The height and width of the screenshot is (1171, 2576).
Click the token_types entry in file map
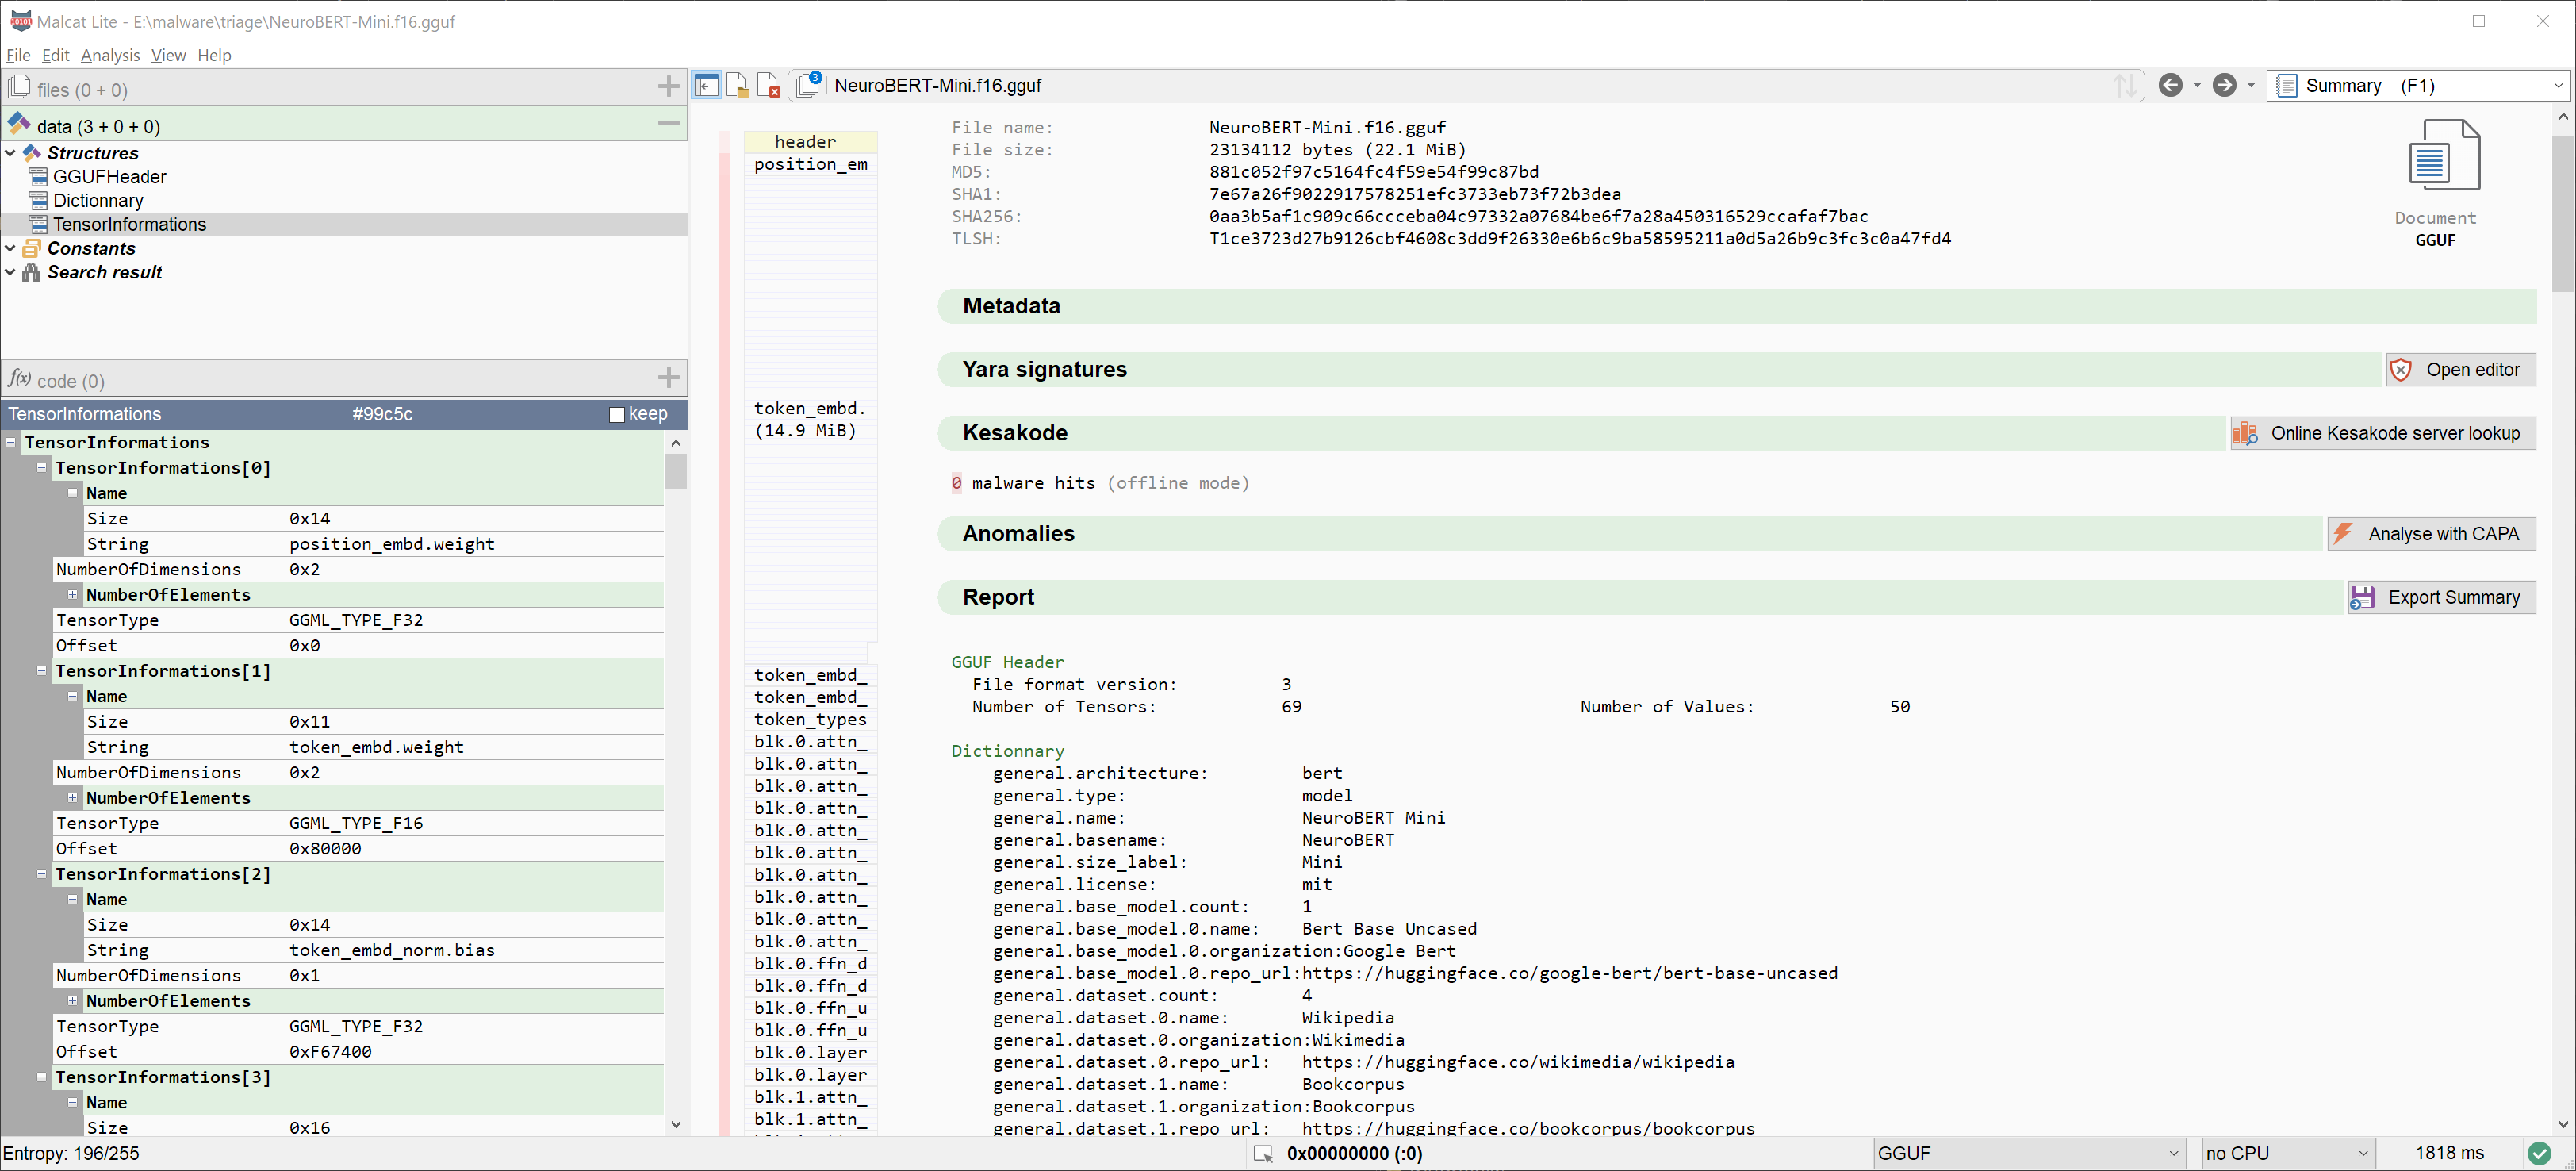[x=810, y=720]
